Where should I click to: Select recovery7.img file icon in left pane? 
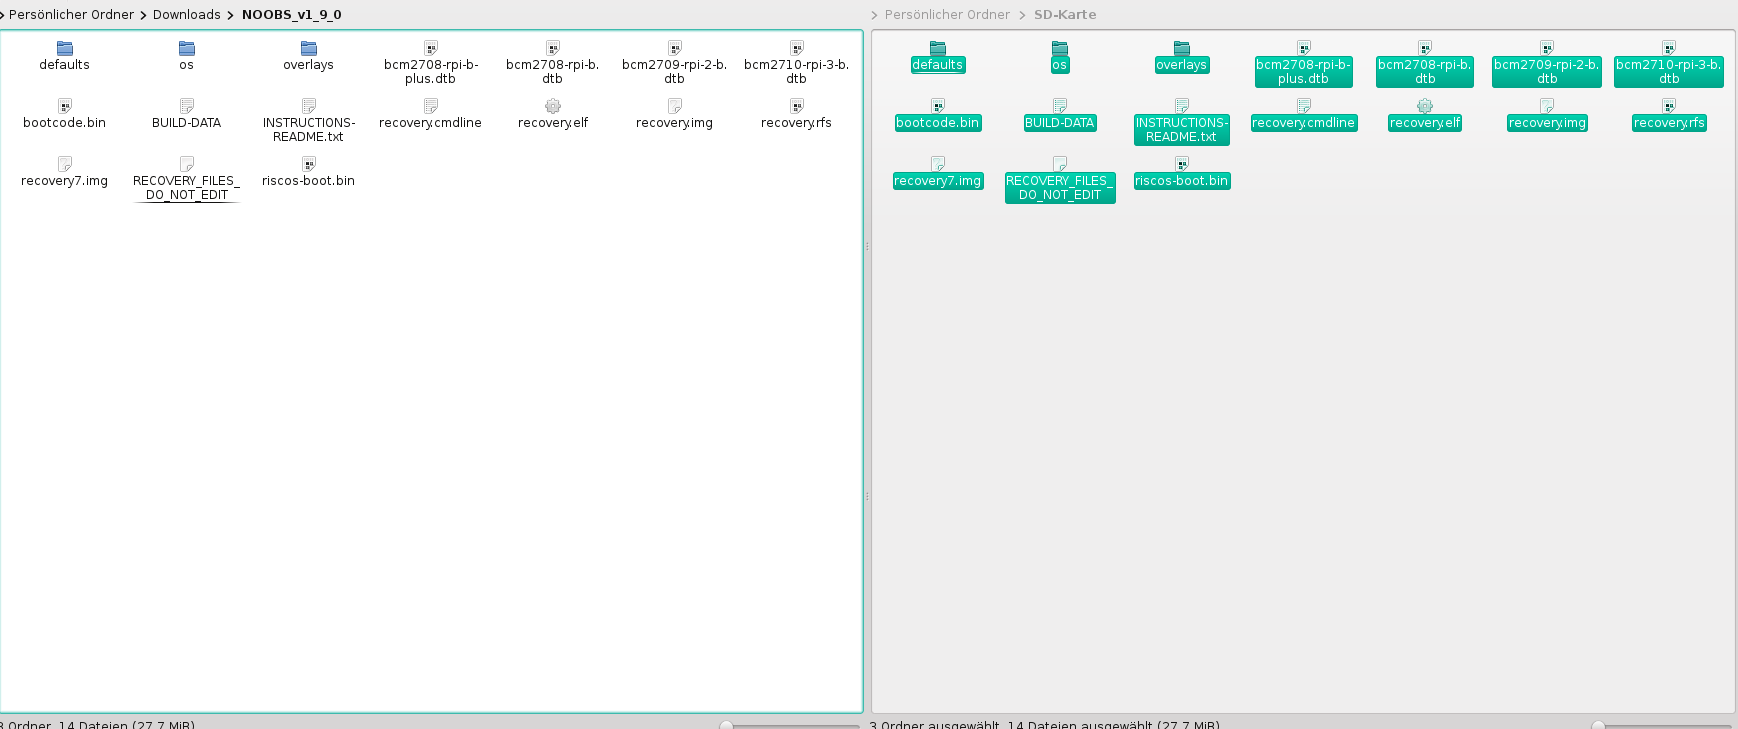point(65,164)
